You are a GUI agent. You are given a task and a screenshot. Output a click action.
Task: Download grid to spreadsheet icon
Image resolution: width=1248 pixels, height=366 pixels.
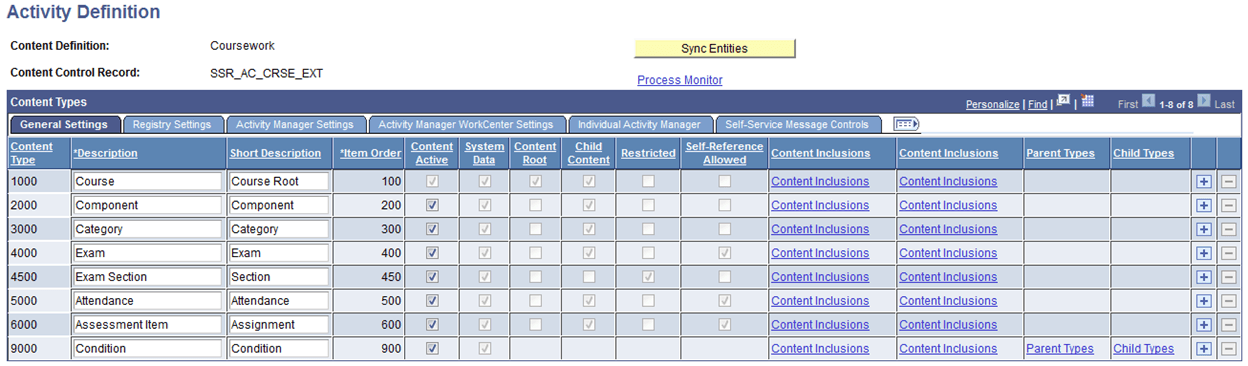[1088, 102]
